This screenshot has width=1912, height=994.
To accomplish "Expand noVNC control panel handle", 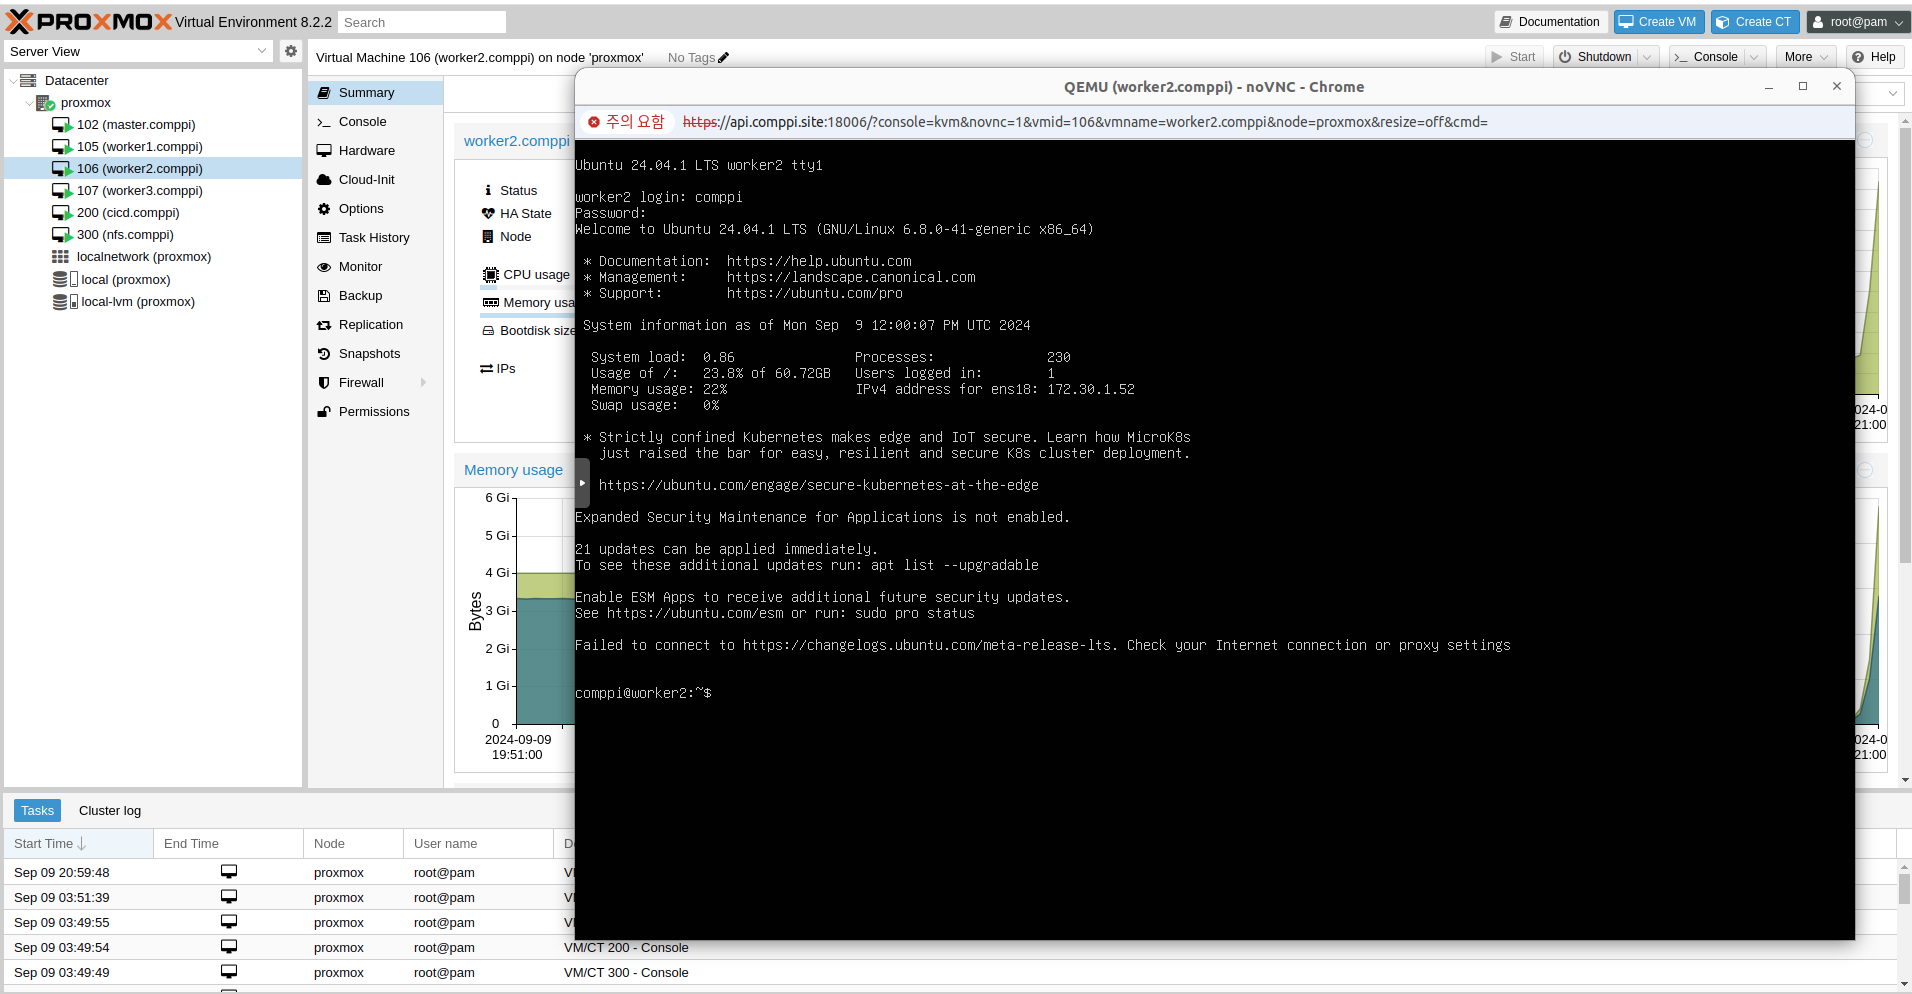I will click(x=582, y=483).
